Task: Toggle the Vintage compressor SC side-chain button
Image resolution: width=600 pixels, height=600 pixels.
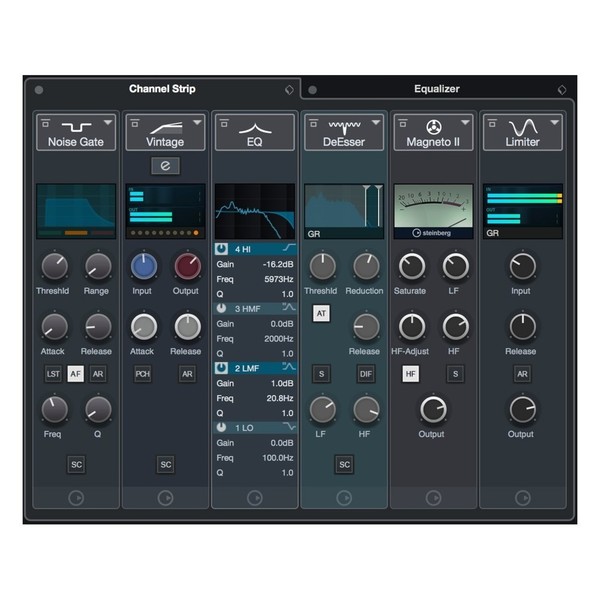Action: [x=165, y=465]
